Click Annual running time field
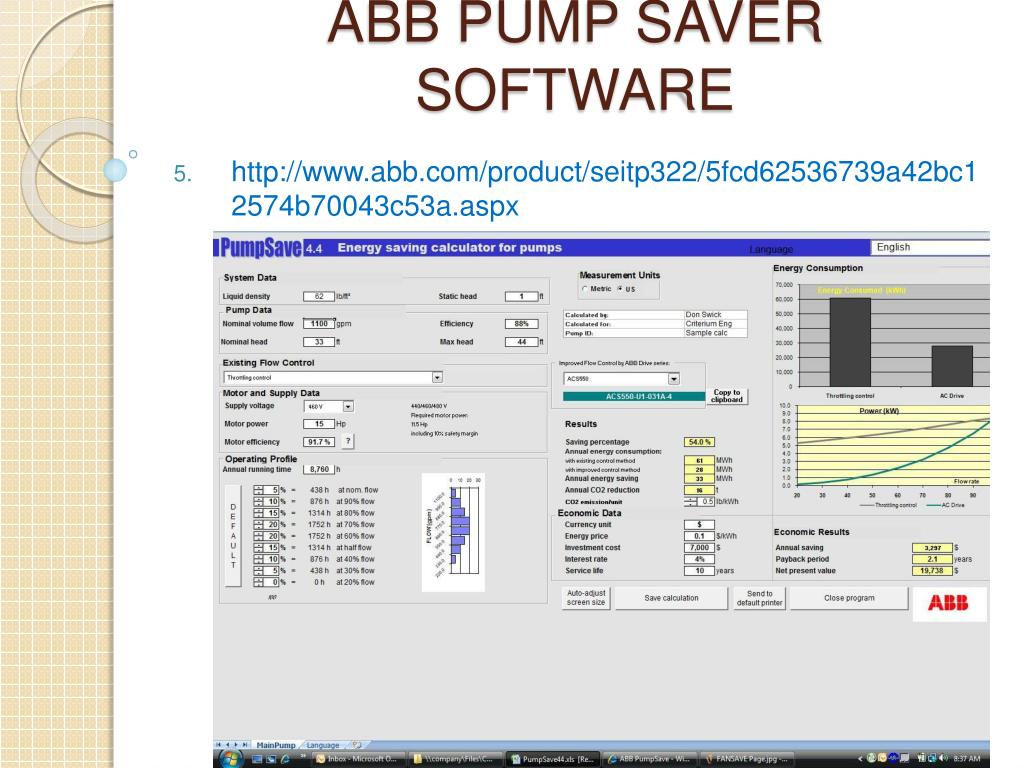1024x768 pixels. 319,469
